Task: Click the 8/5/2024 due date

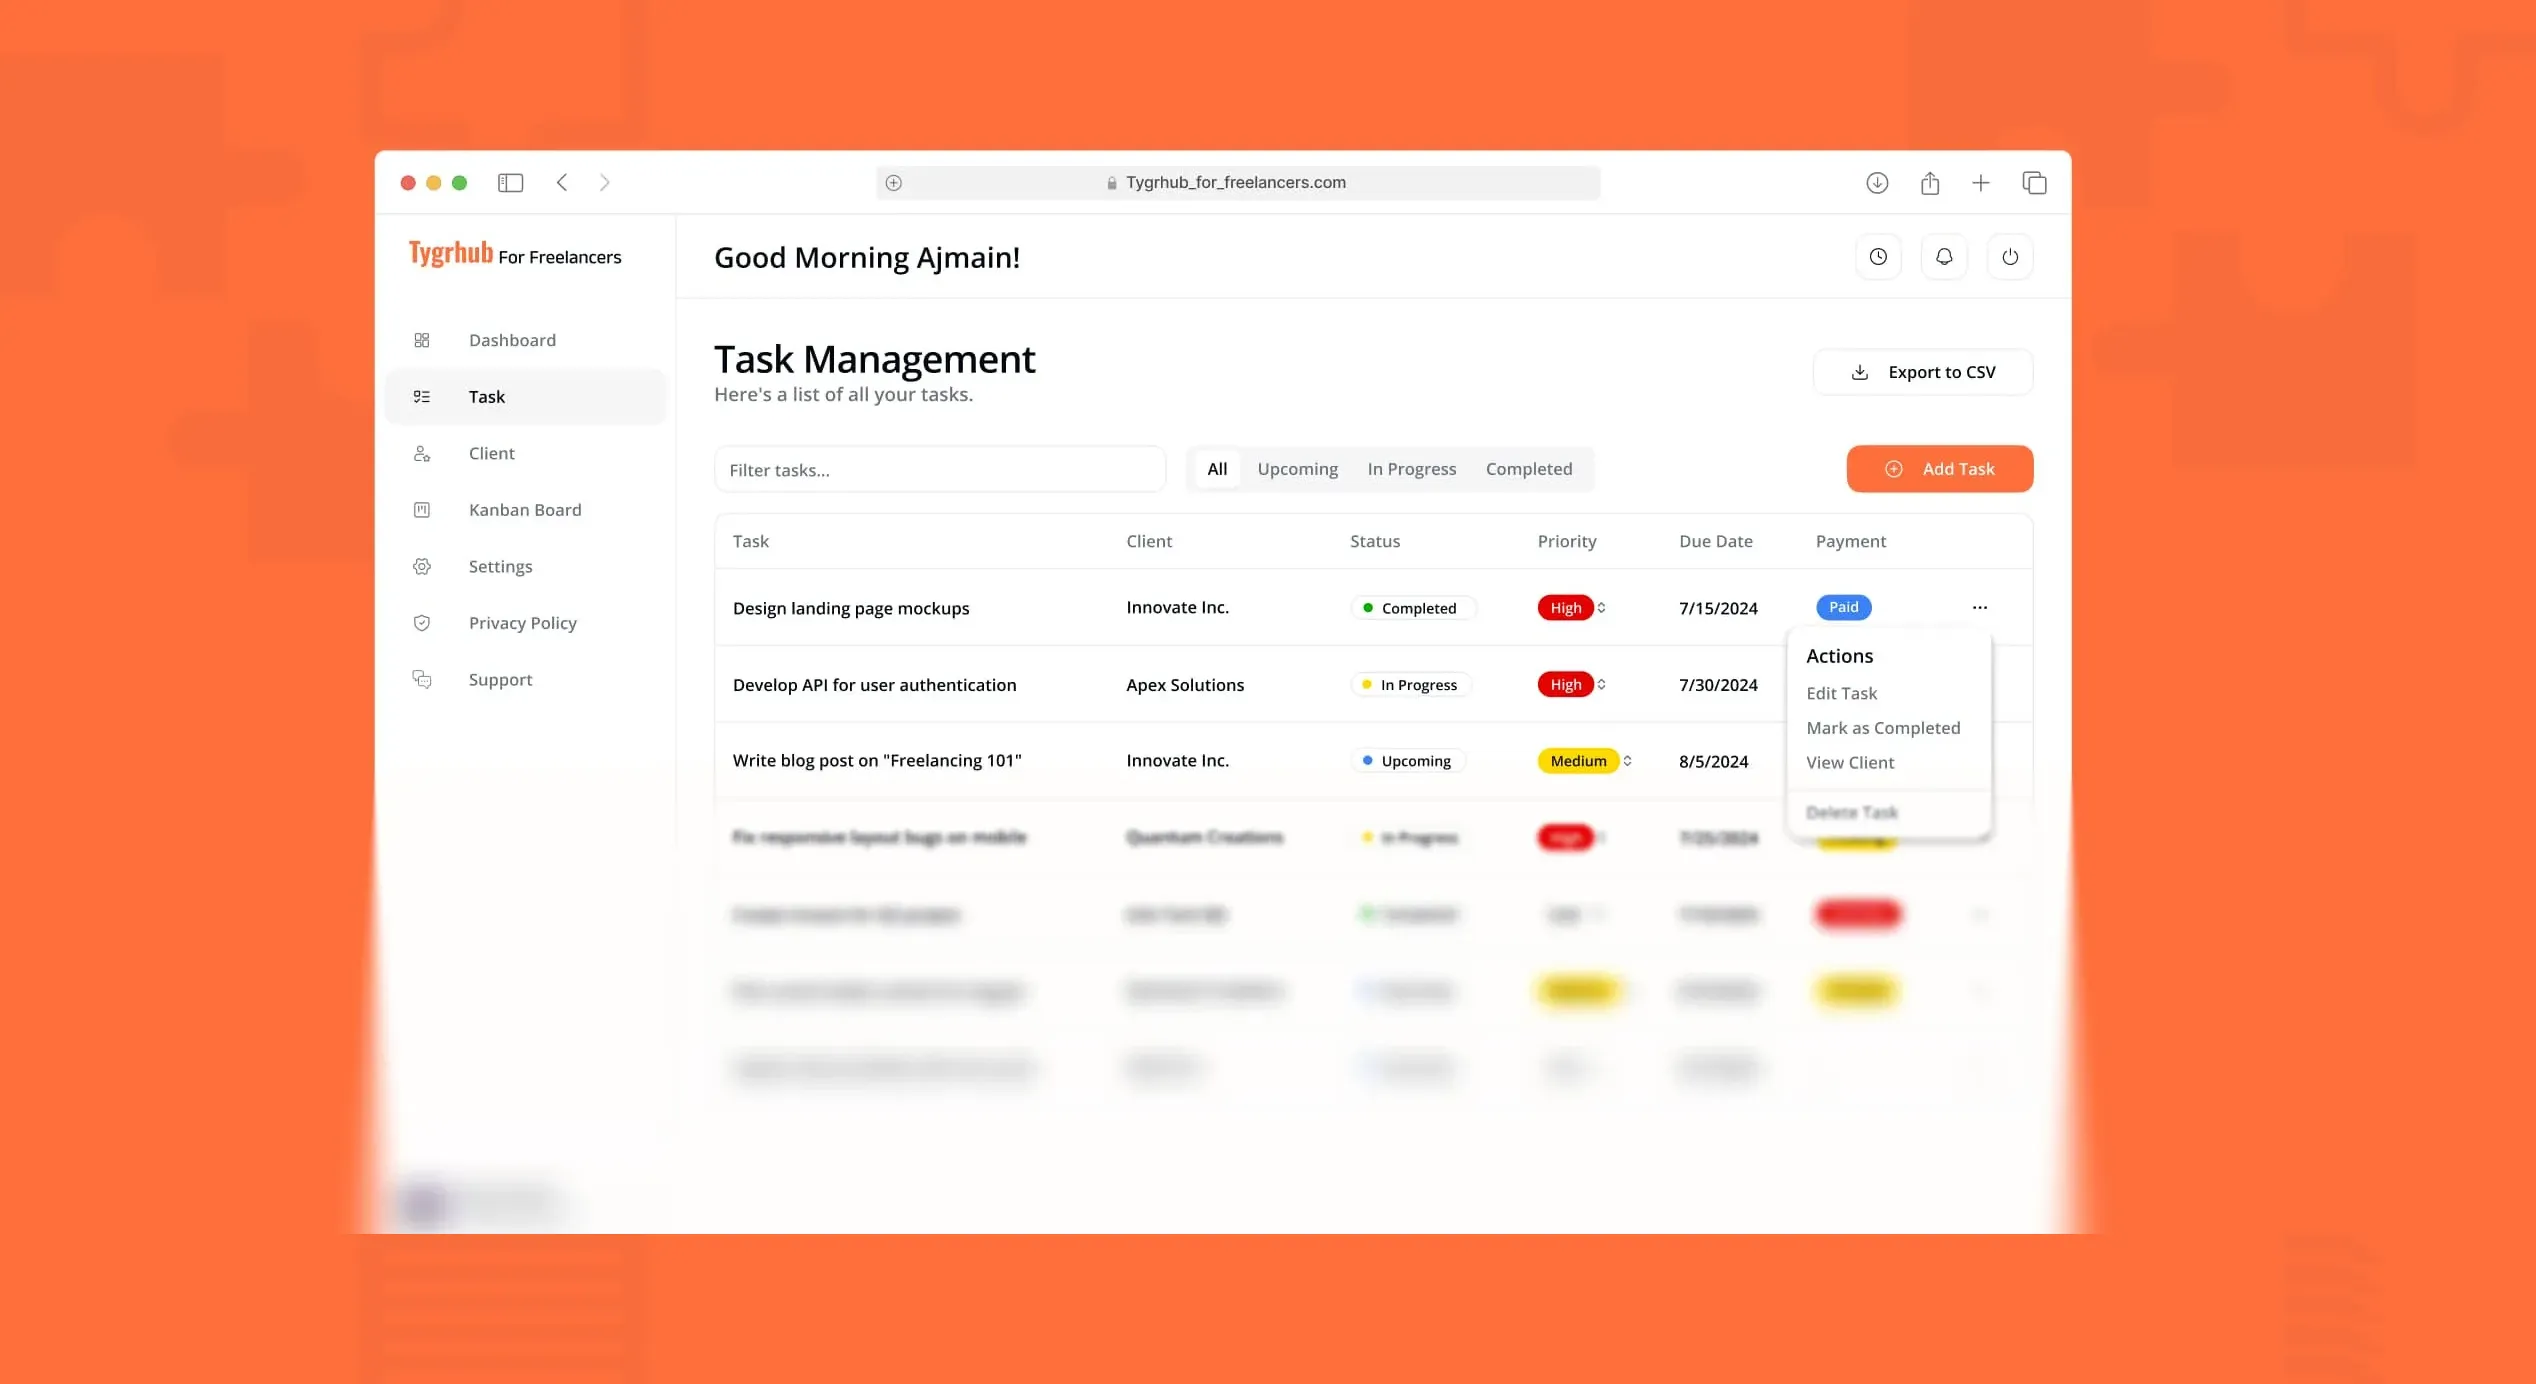Action: click(1713, 761)
